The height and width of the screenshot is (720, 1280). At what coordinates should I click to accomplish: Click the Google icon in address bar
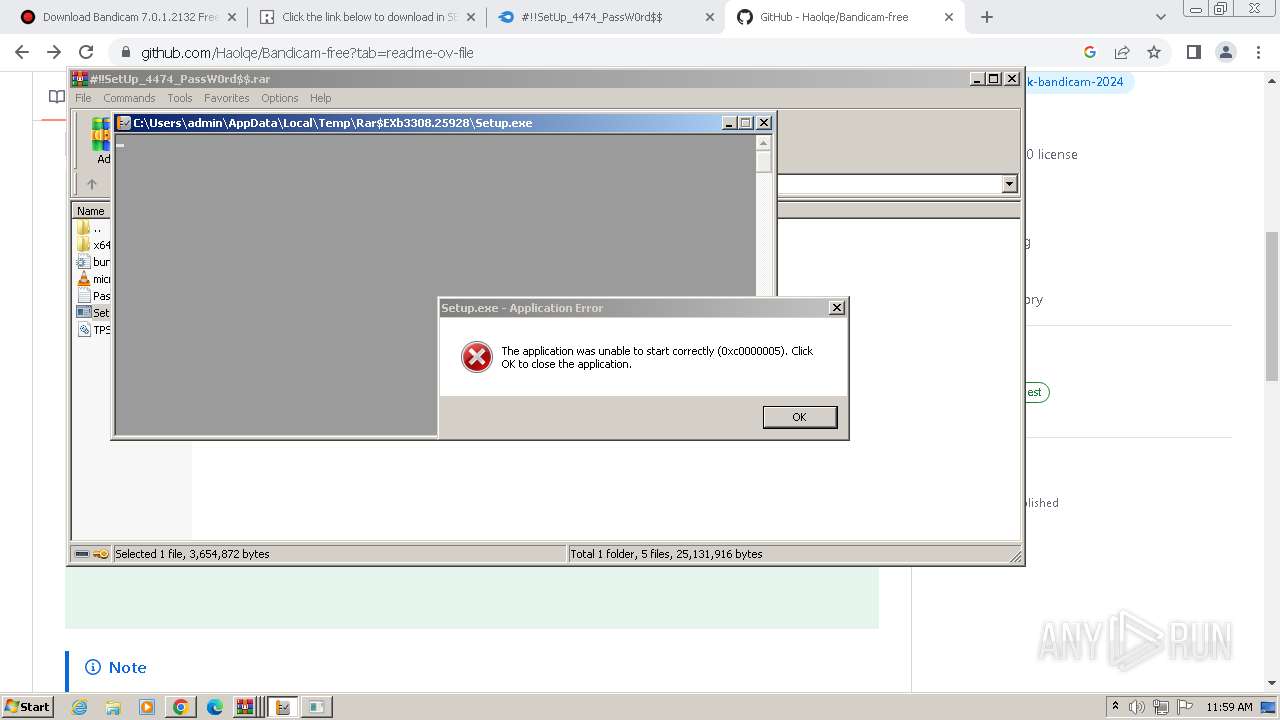pyautogui.click(x=1090, y=53)
